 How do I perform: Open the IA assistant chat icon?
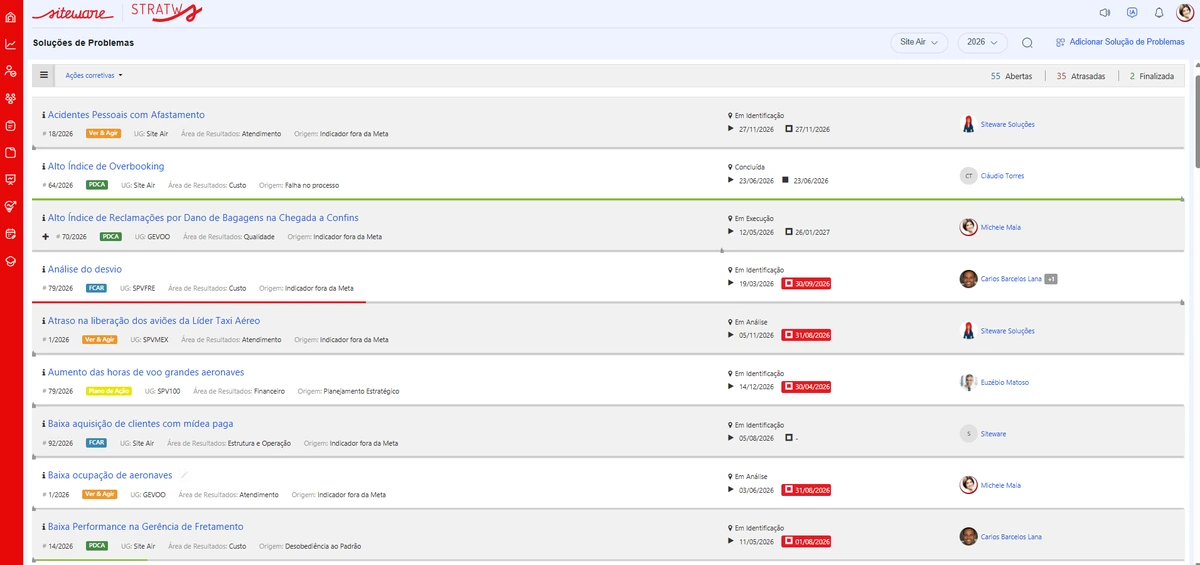point(1132,13)
